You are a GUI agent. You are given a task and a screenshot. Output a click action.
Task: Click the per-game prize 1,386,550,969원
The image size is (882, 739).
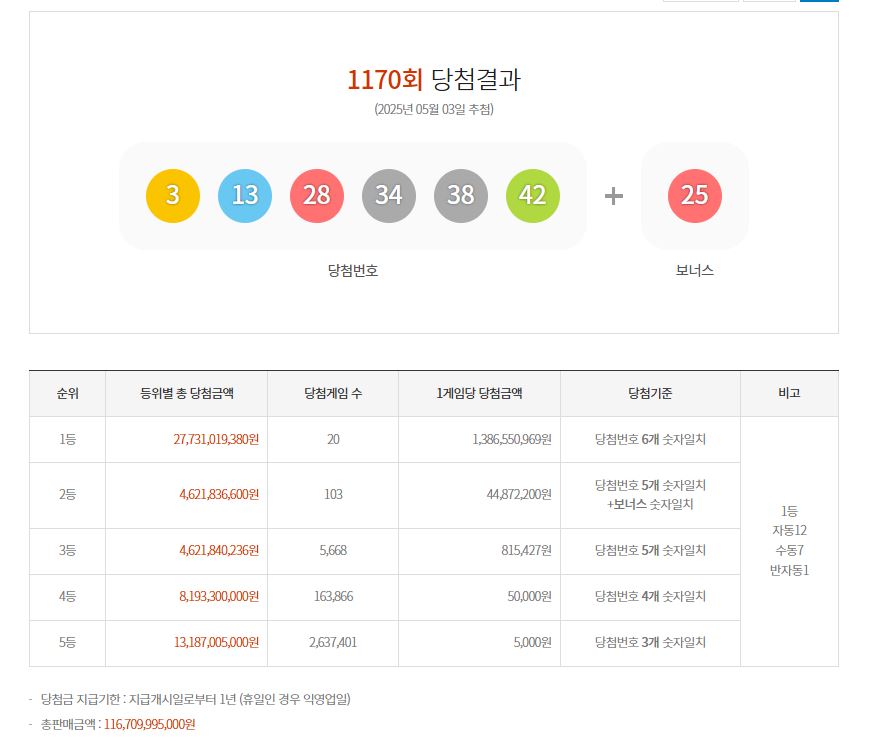[512, 439]
